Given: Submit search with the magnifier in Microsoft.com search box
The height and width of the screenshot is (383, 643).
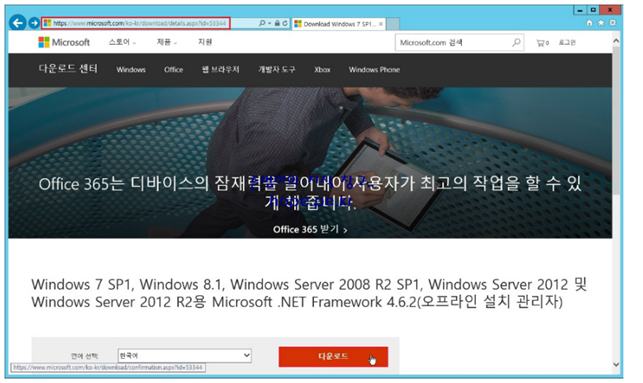Looking at the screenshot, I should click(x=516, y=42).
